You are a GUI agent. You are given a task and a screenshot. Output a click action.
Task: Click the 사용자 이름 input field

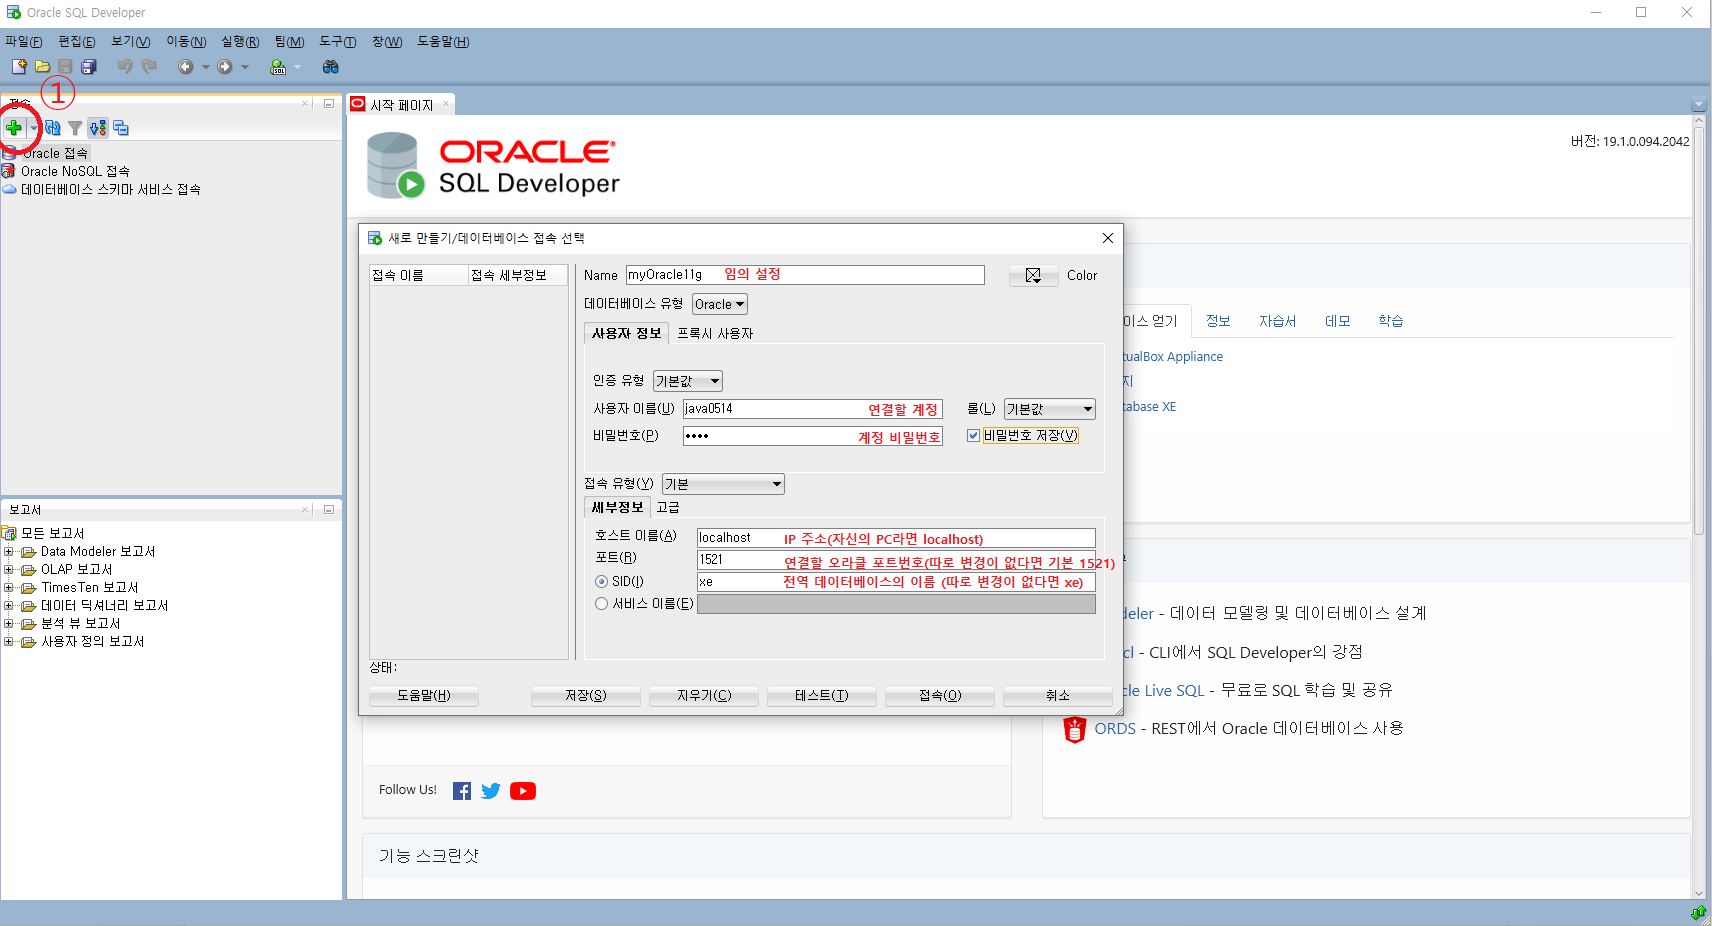[813, 409]
